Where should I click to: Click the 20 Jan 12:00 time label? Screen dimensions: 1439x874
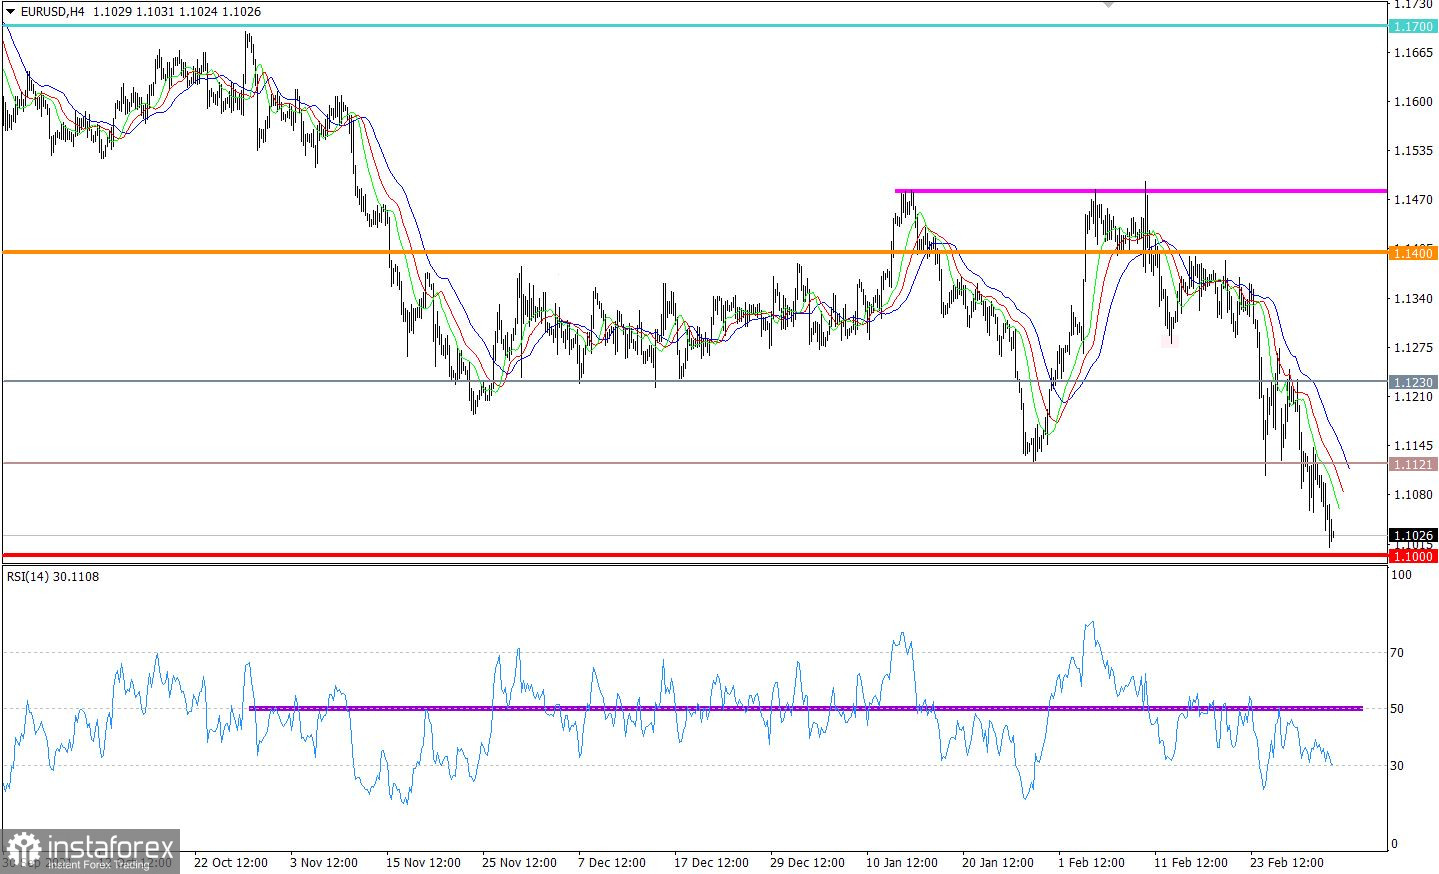tap(998, 862)
